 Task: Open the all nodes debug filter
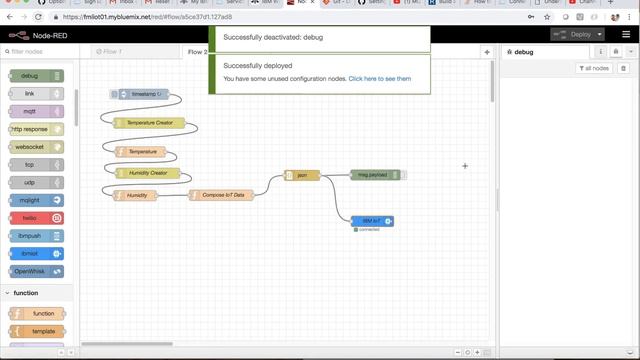coord(594,68)
